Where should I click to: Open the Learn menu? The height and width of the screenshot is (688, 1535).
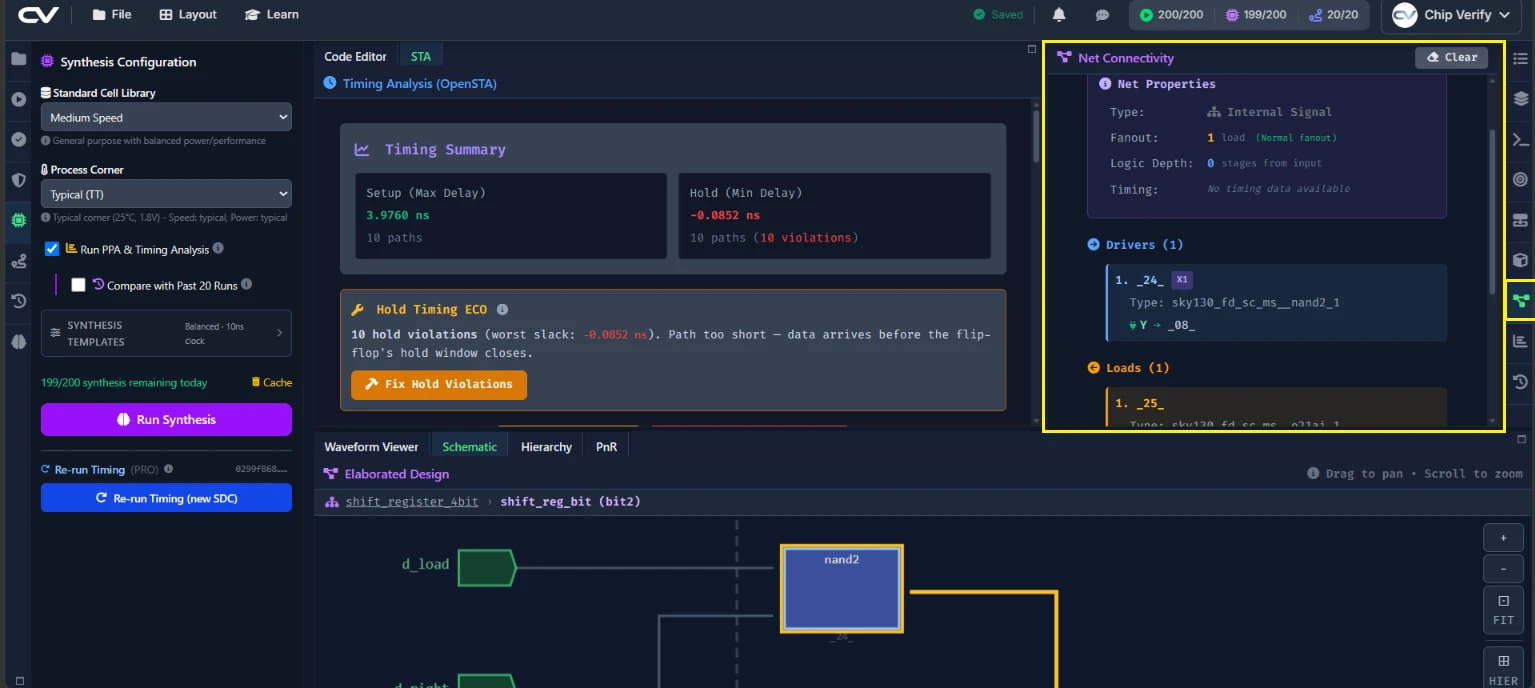pyautogui.click(x=271, y=15)
